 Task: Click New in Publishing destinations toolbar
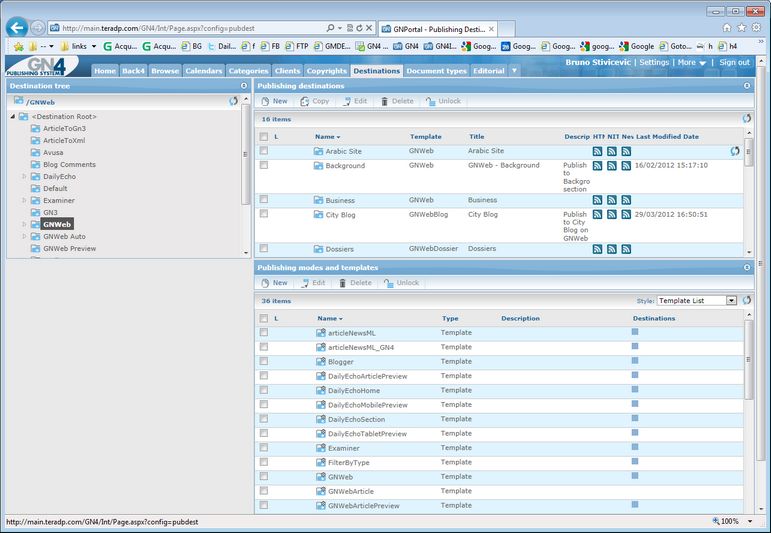pyautogui.click(x=274, y=101)
